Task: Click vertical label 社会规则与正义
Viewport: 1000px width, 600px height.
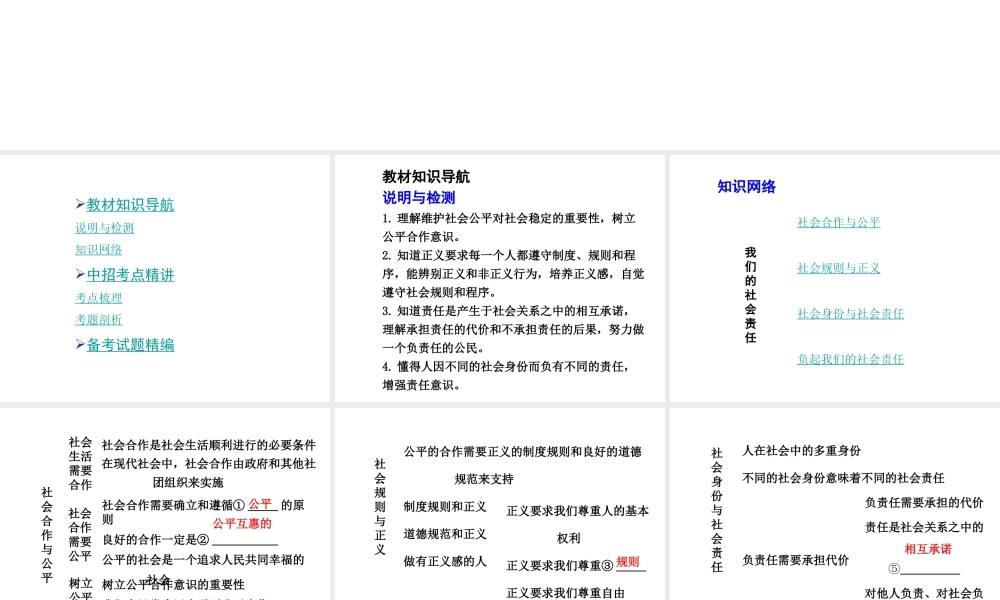Action: click(380, 507)
